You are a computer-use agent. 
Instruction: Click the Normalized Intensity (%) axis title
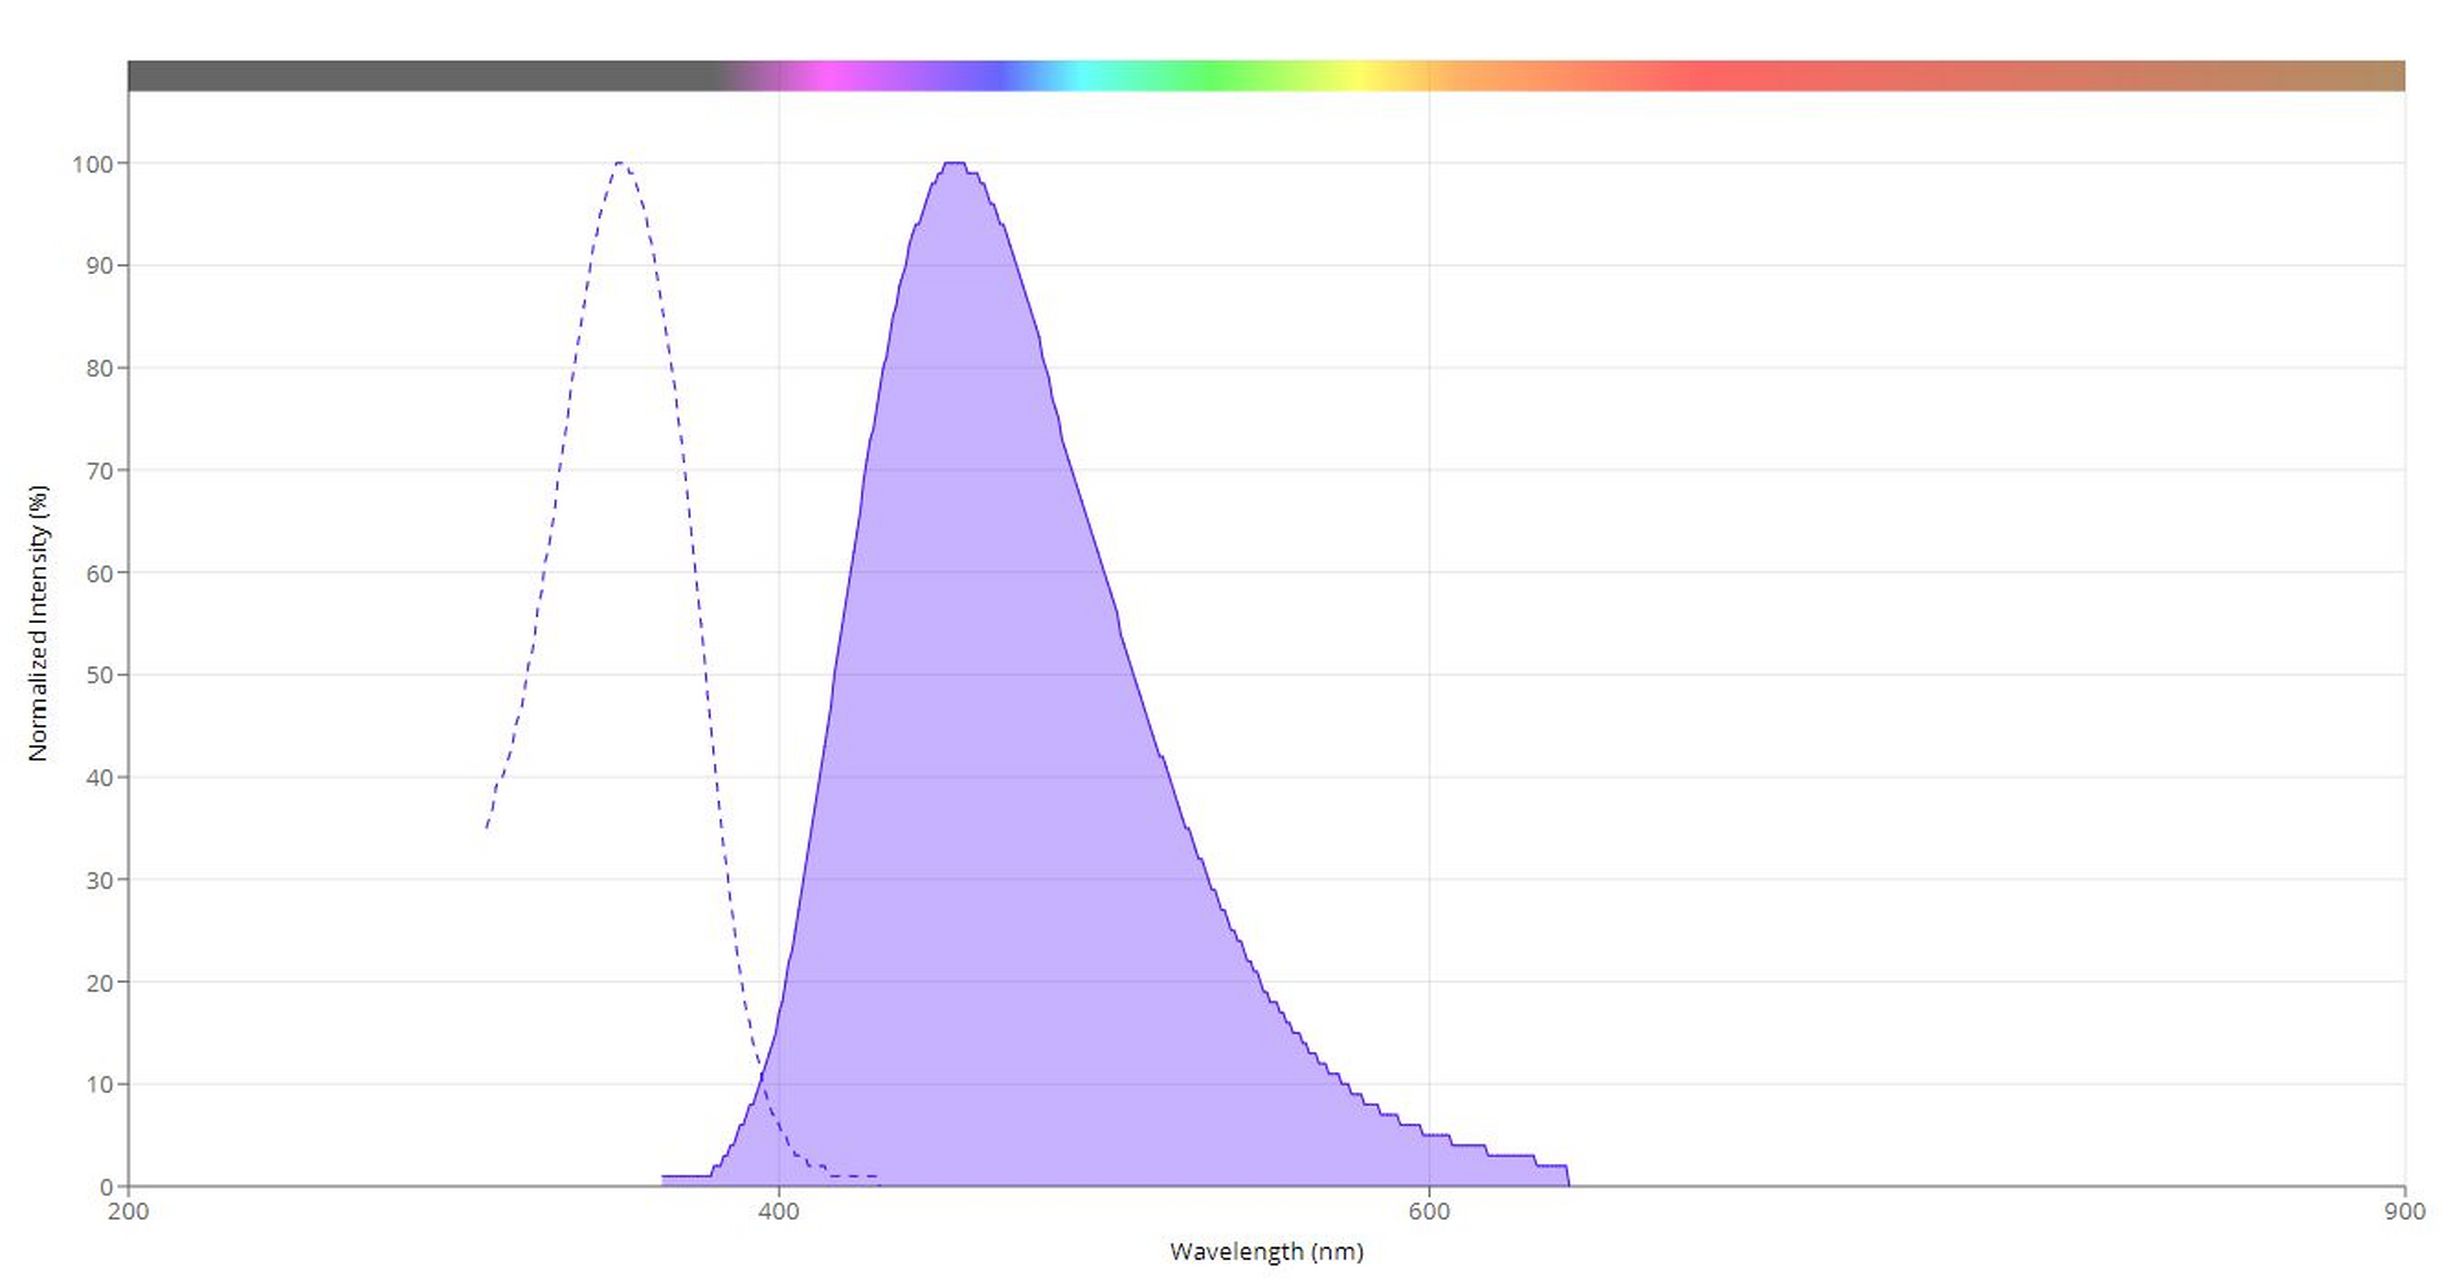point(38,624)
